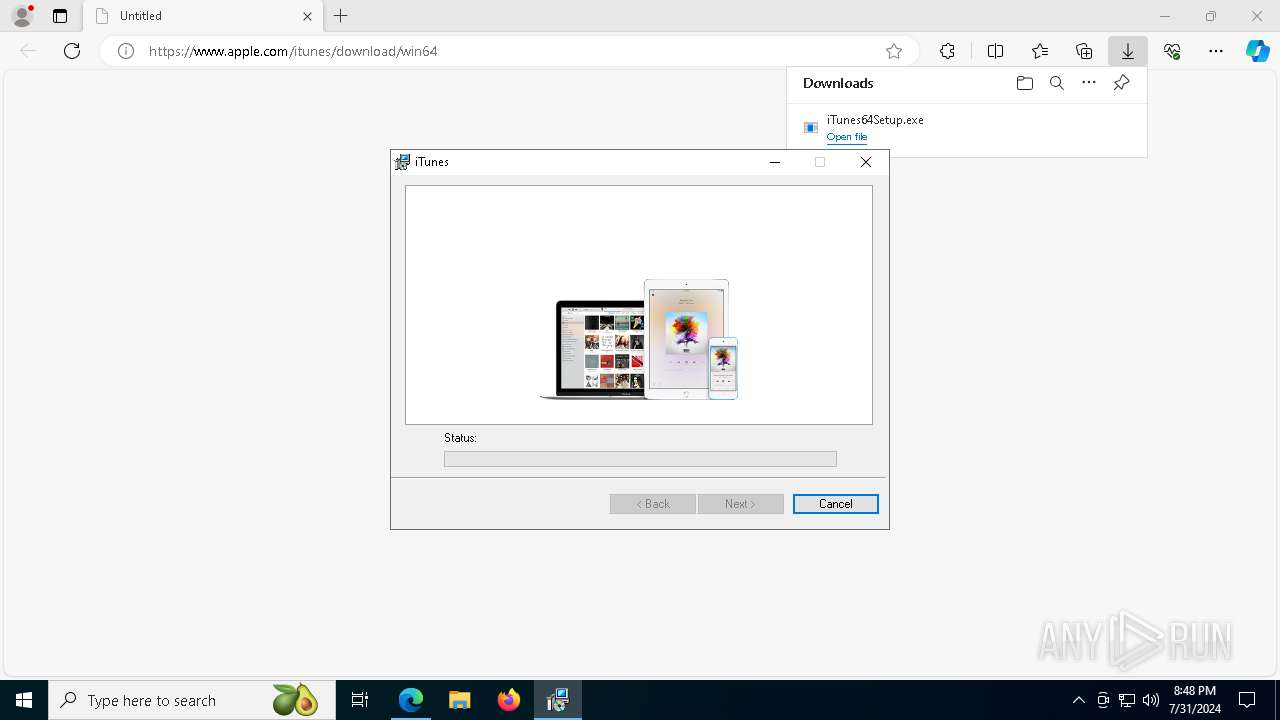
Task: Open volume control tray icon
Action: coord(1151,700)
